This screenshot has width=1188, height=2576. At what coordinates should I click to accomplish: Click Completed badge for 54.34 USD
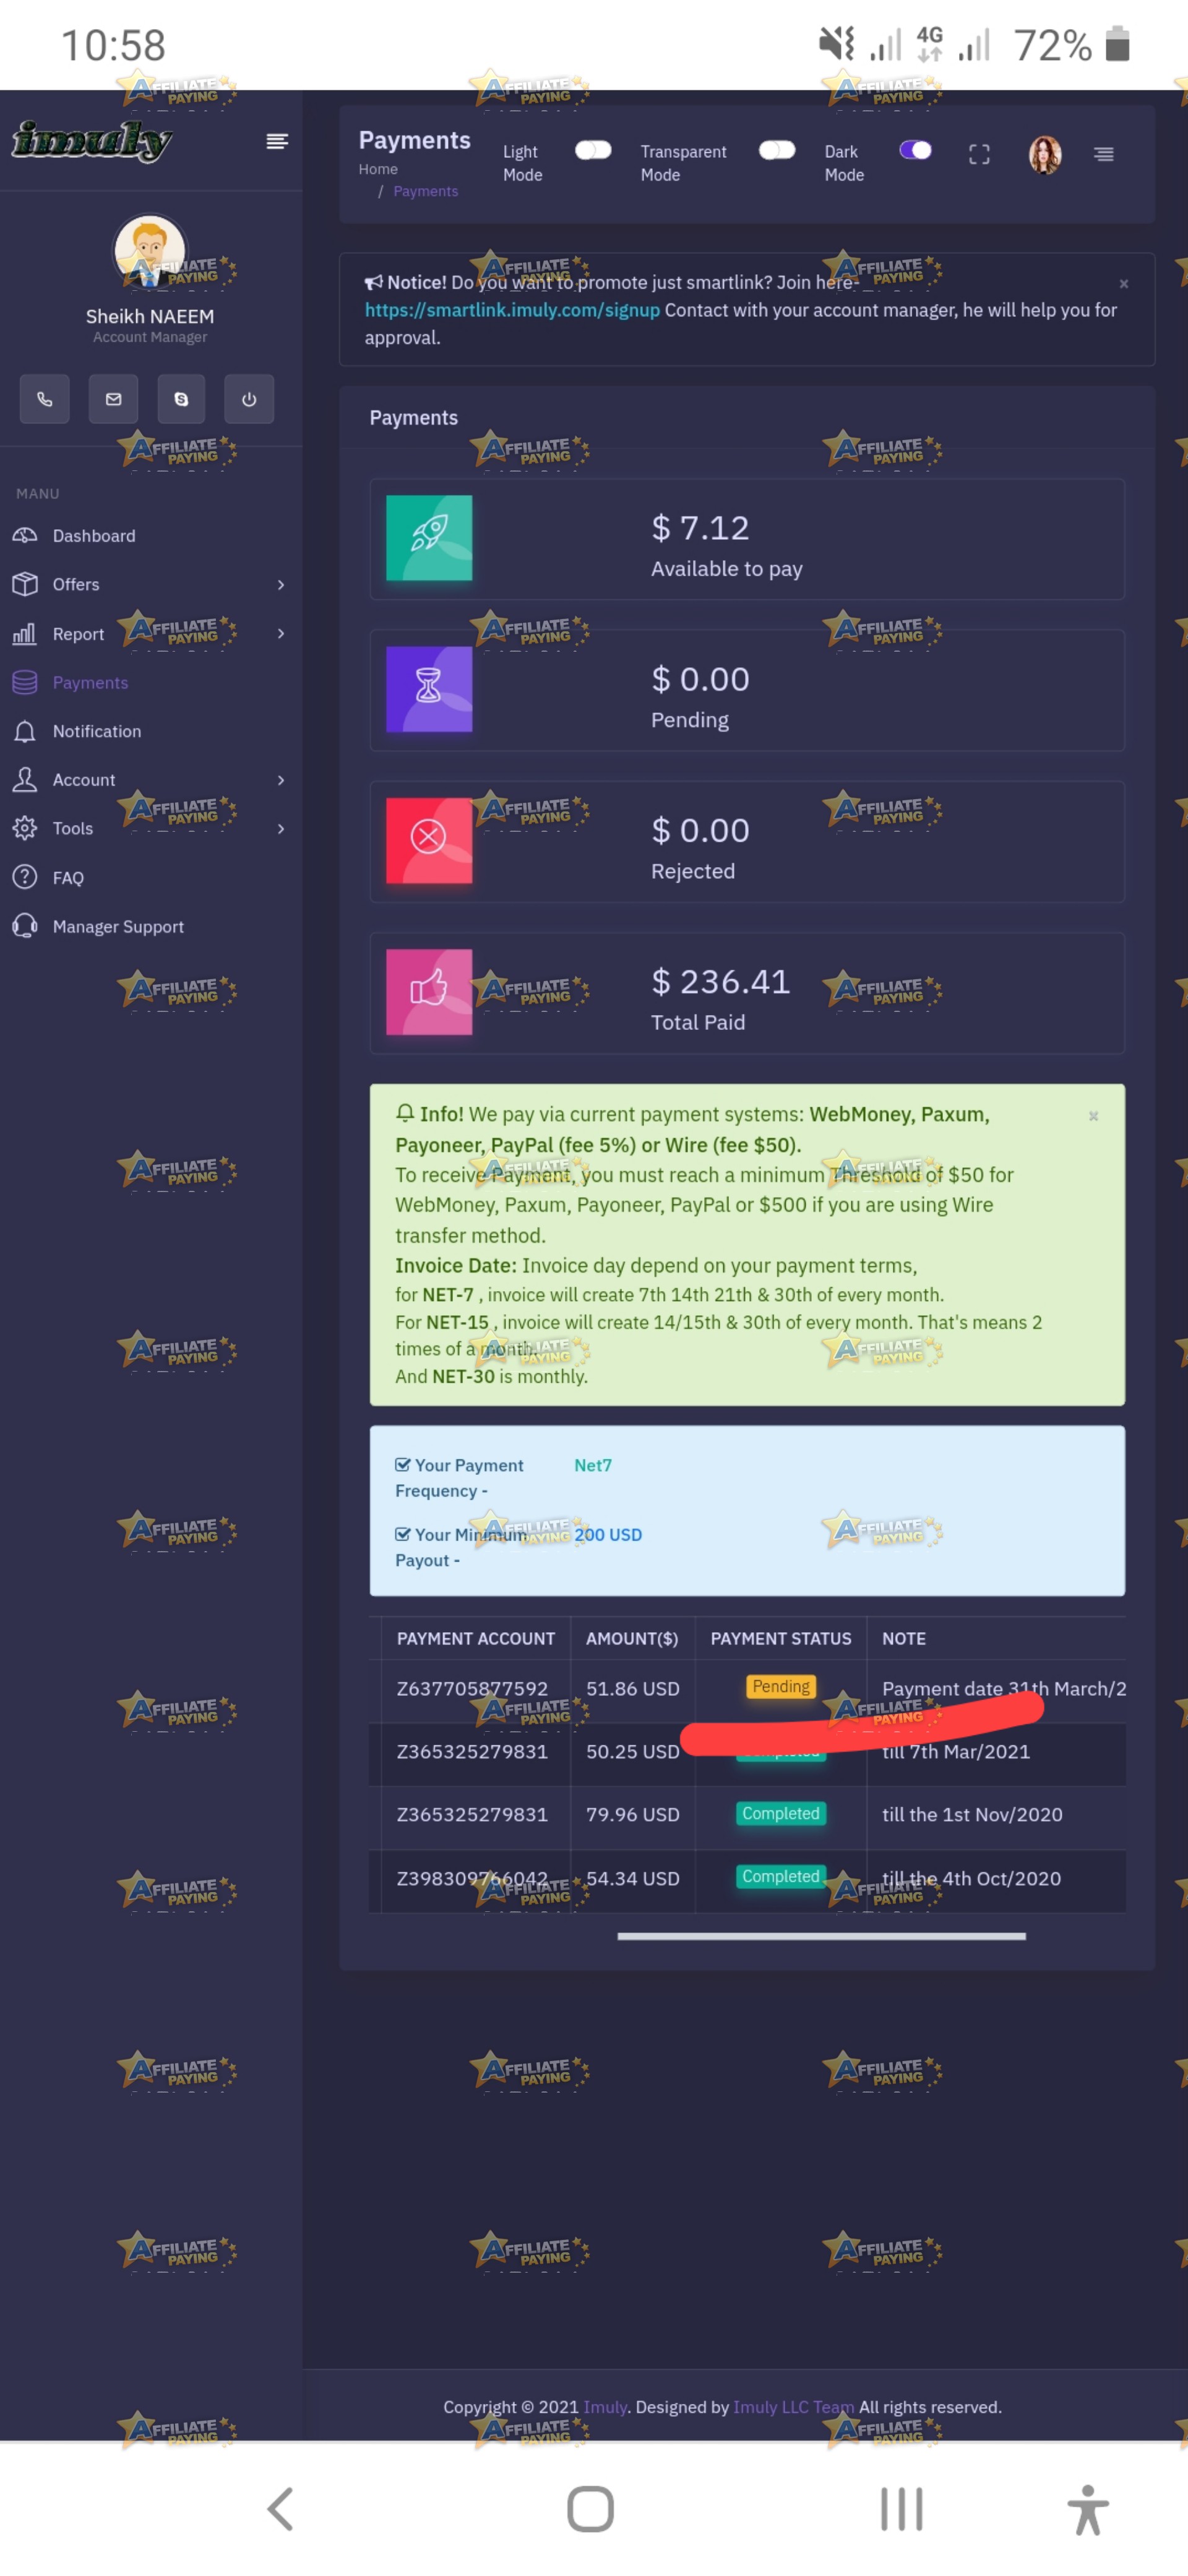click(x=781, y=1877)
